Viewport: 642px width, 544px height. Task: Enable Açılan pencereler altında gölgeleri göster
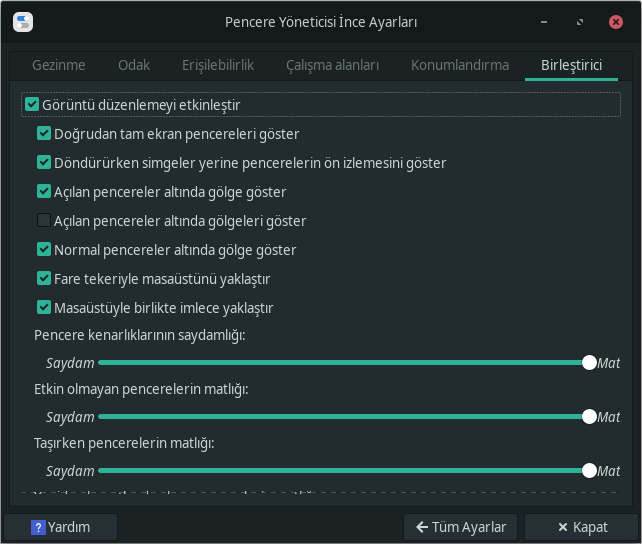[x=44, y=220]
